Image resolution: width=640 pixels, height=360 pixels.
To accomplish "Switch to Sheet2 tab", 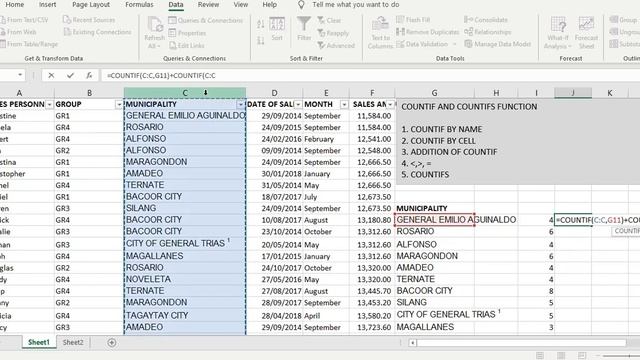I will point(73,342).
